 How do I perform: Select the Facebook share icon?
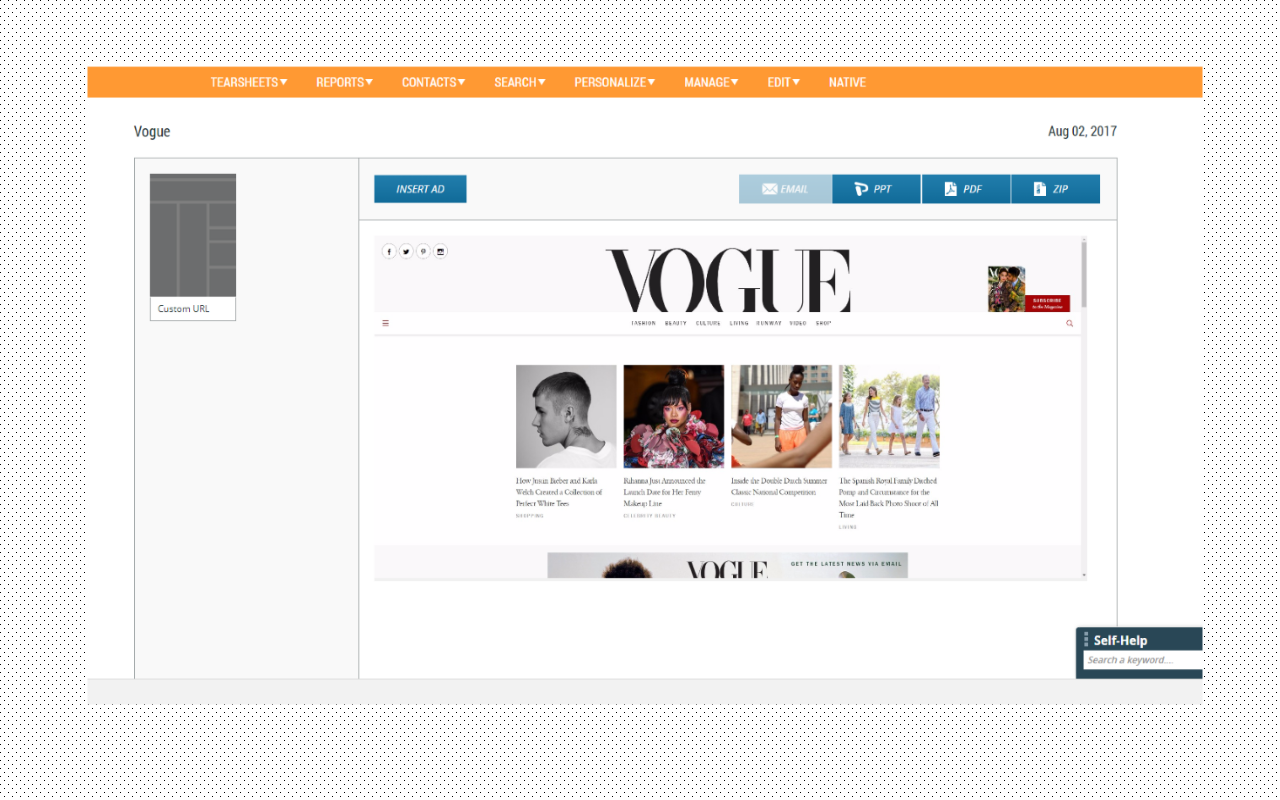(389, 251)
